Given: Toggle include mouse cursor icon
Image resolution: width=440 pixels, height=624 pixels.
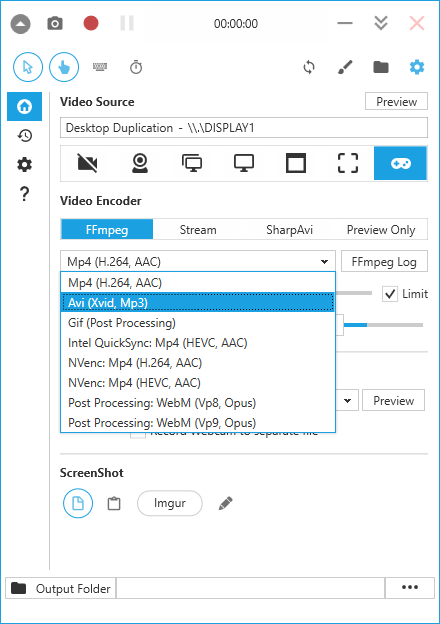Looking at the screenshot, I should 28,67.
